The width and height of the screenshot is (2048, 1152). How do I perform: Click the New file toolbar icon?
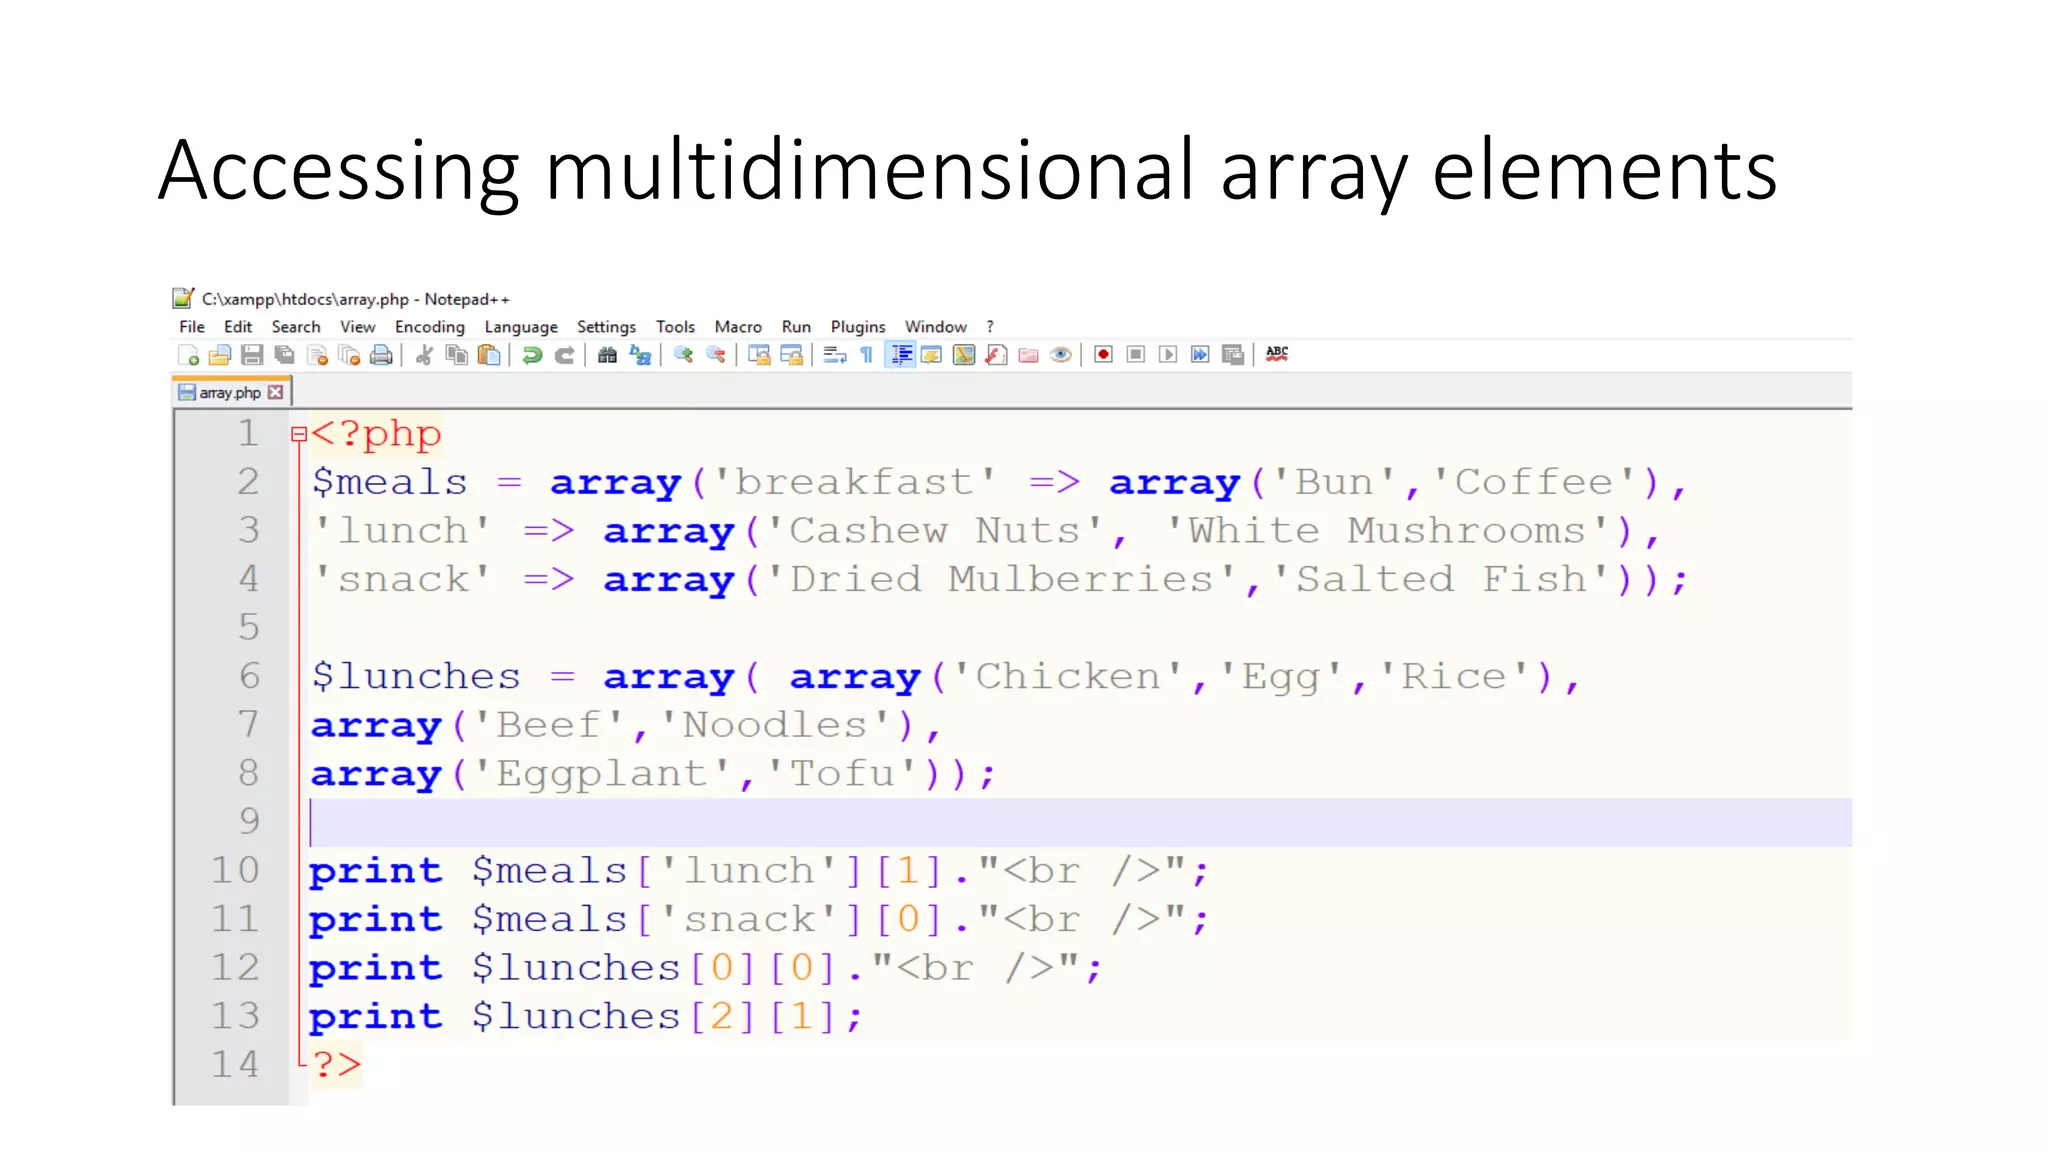[x=188, y=355]
